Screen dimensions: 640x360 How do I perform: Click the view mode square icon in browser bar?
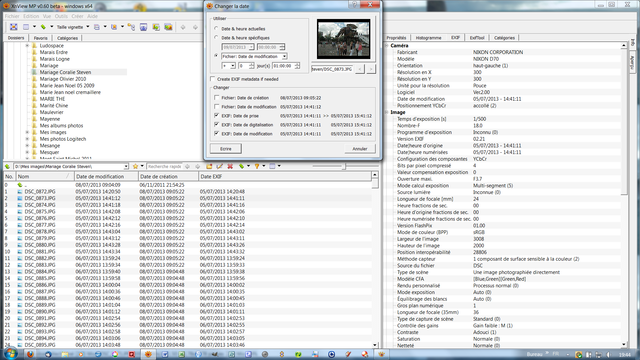pos(272,167)
